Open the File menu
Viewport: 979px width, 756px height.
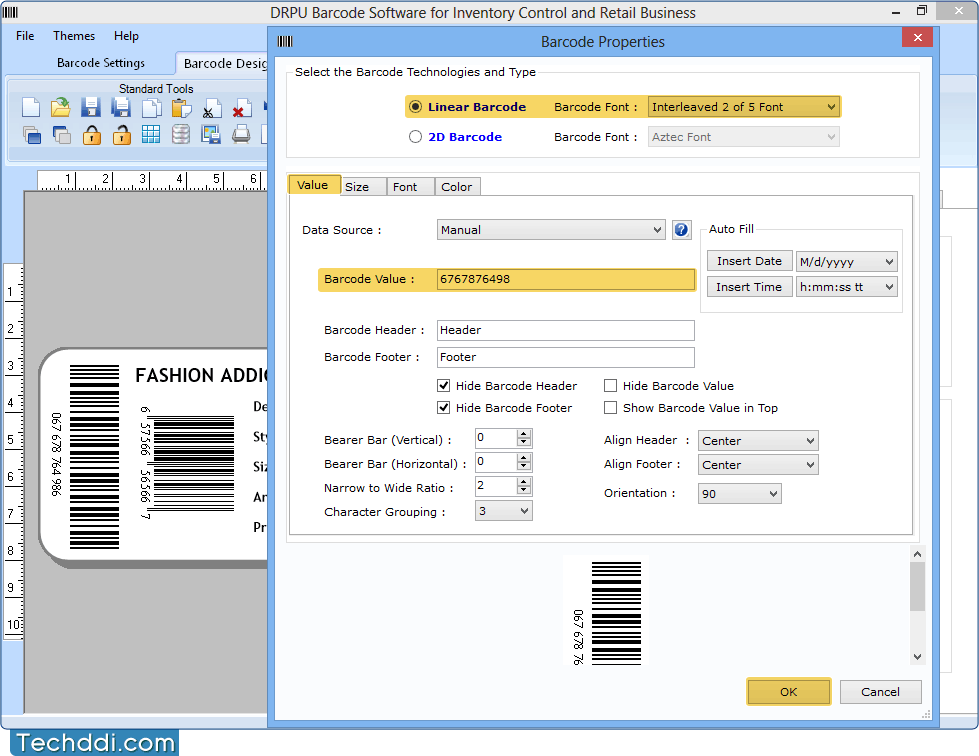tap(25, 36)
